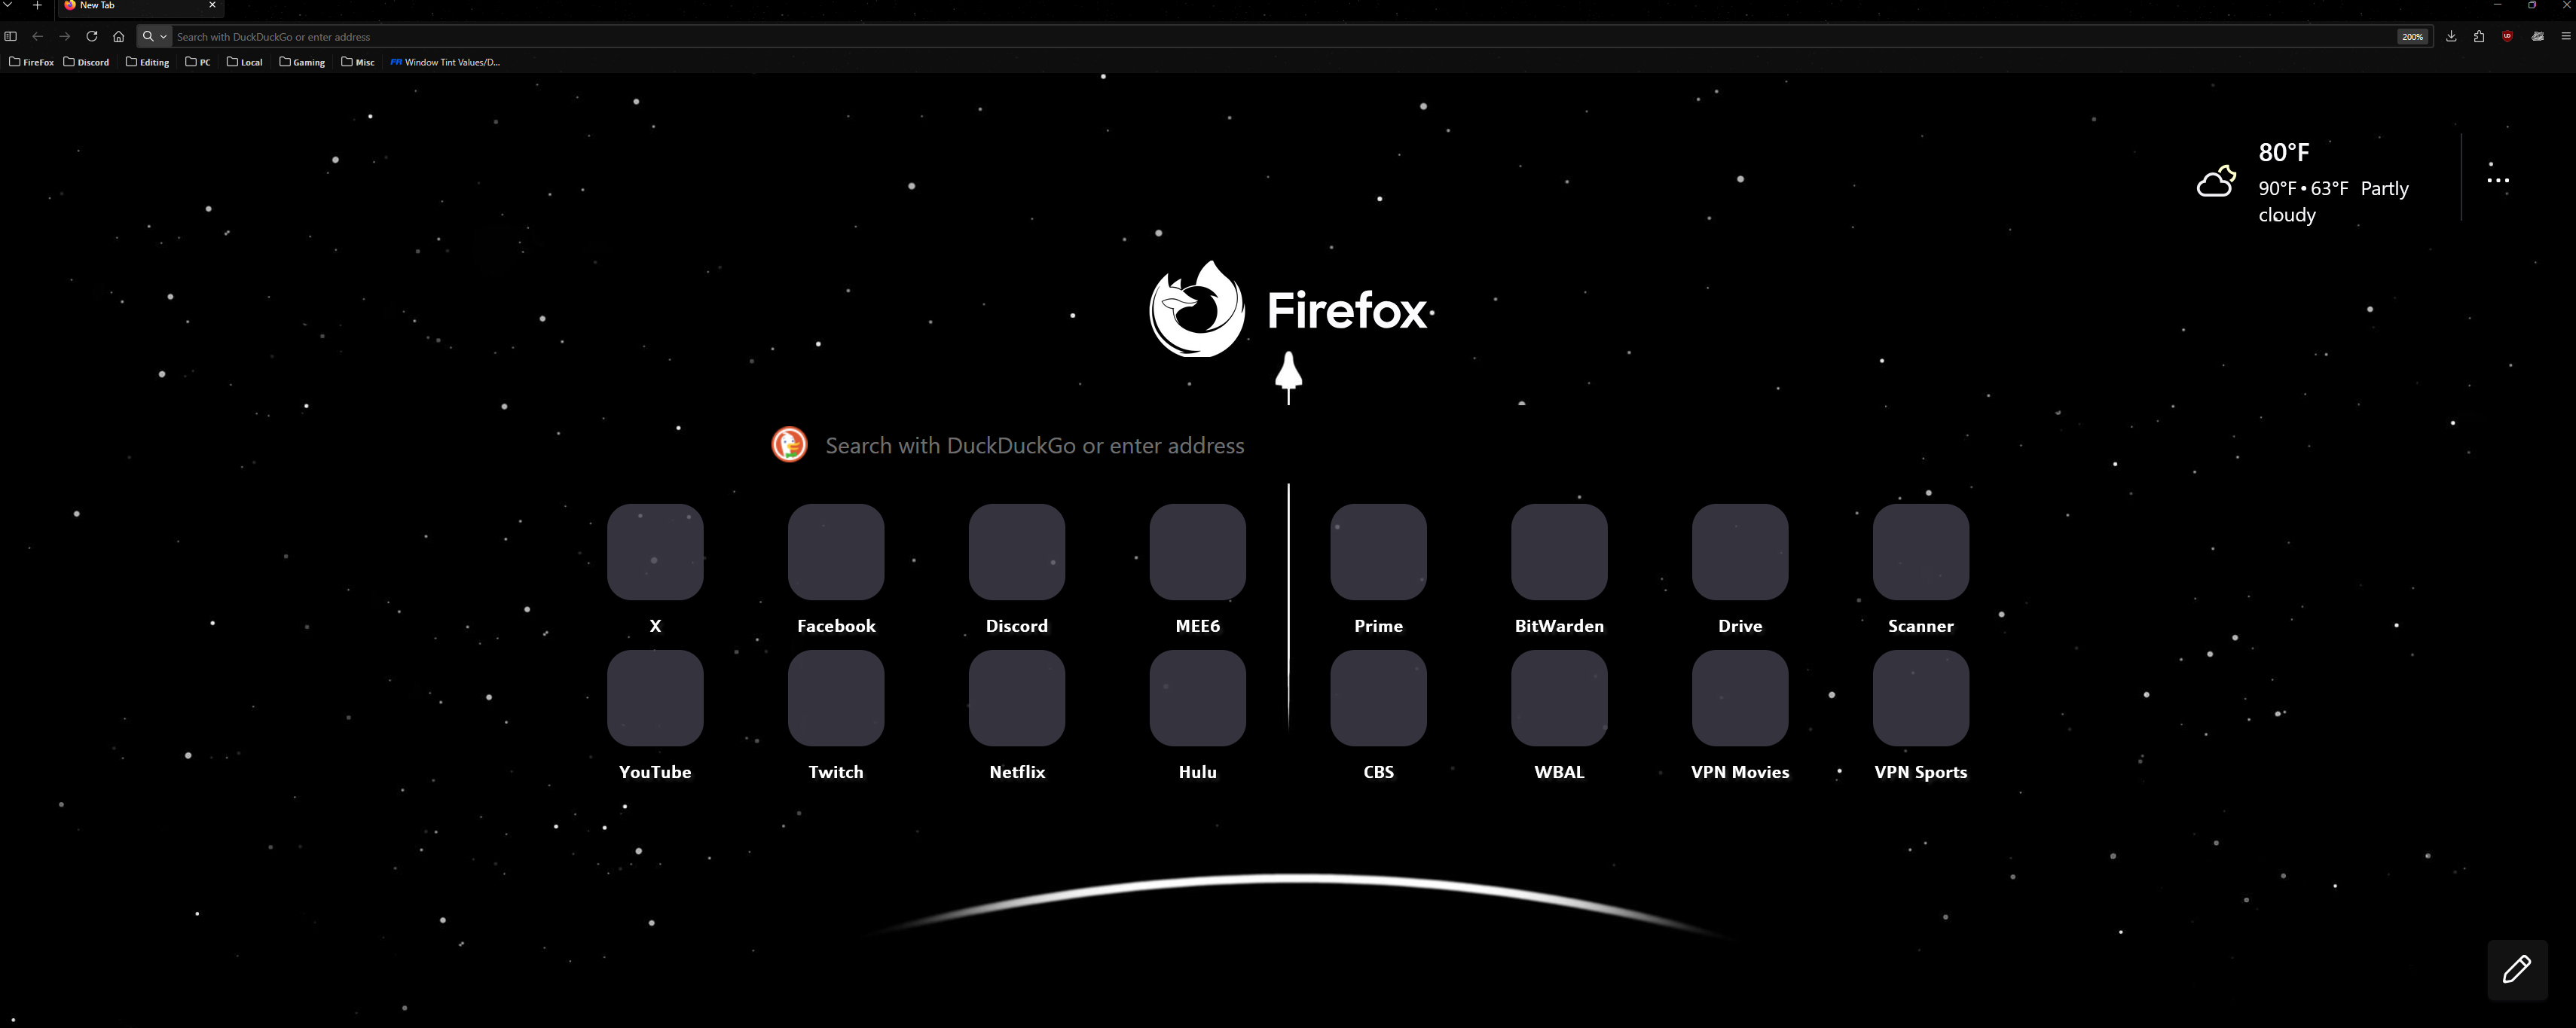Click the DuckDuckGo logo in page search
This screenshot has width=2576, height=1028.
coord(789,445)
